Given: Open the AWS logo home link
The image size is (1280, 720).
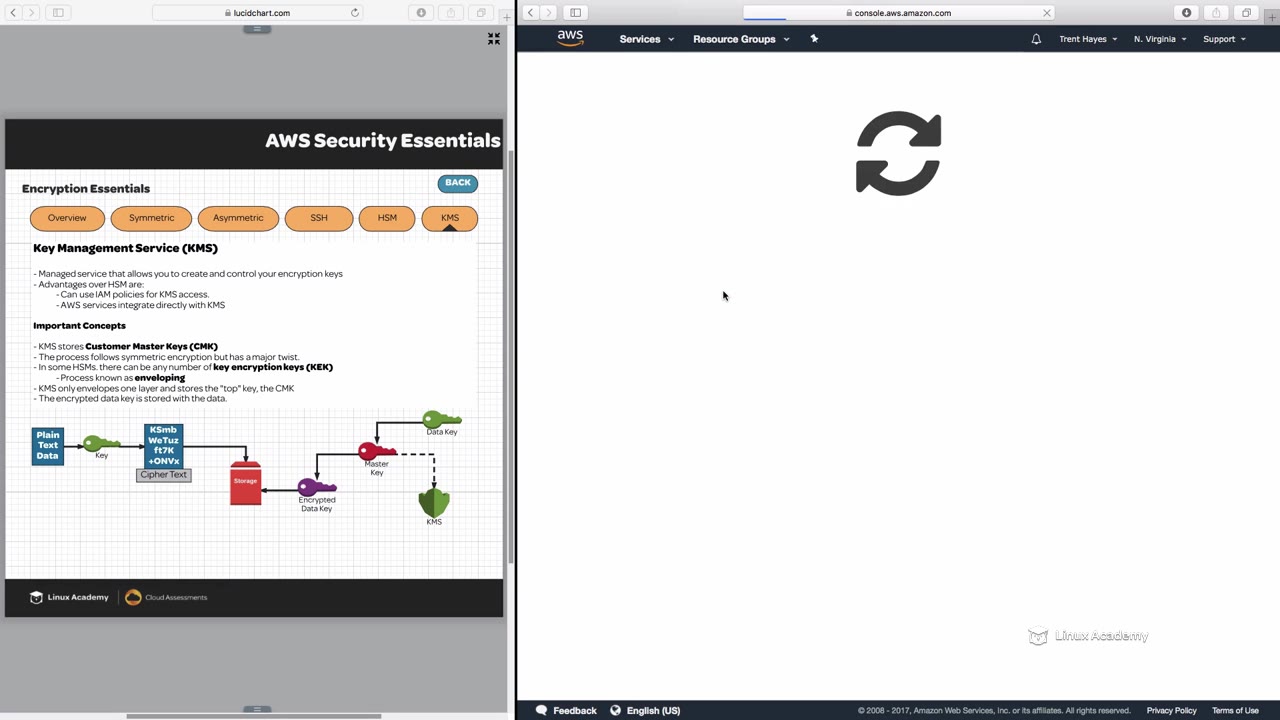Looking at the screenshot, I should pos(570,38).
